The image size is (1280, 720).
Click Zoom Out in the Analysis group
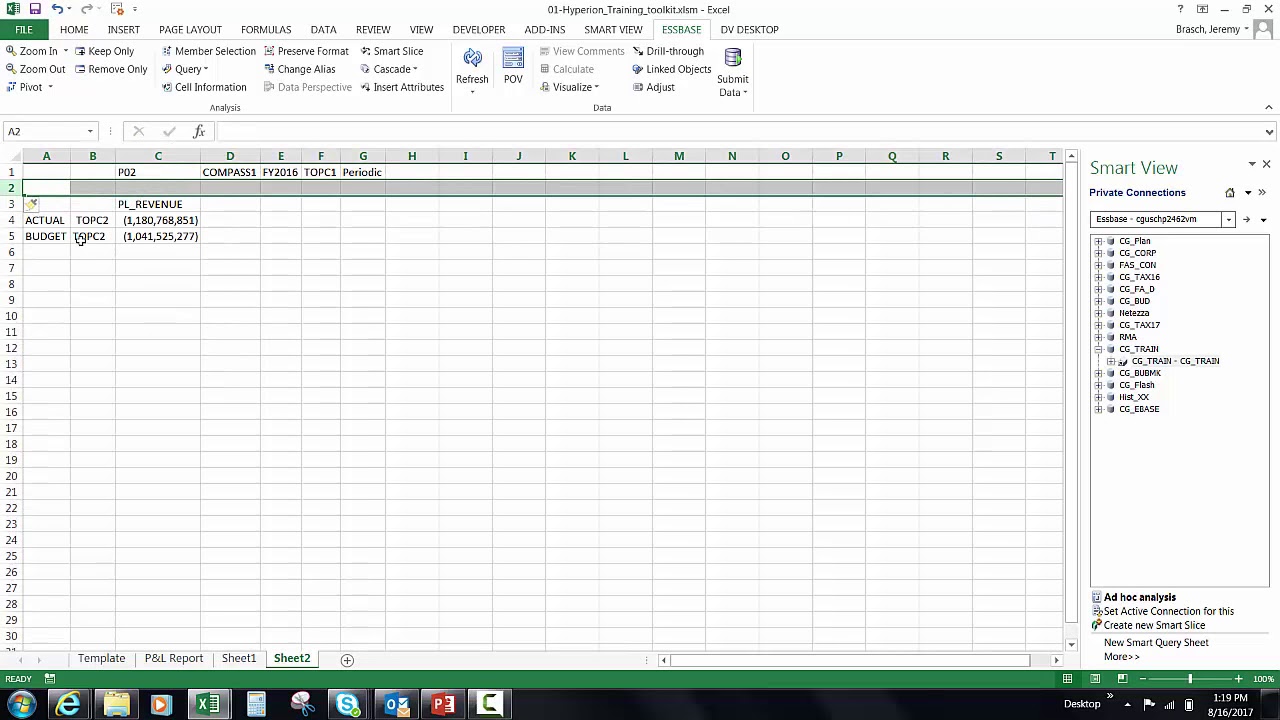coord(35,69)
